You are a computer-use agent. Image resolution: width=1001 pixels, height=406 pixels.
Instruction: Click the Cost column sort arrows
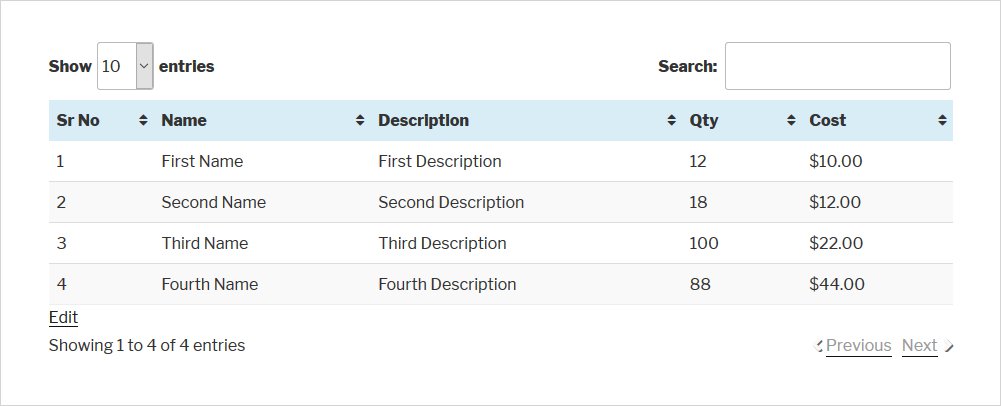pyautogui.click(x=942, y=120)
